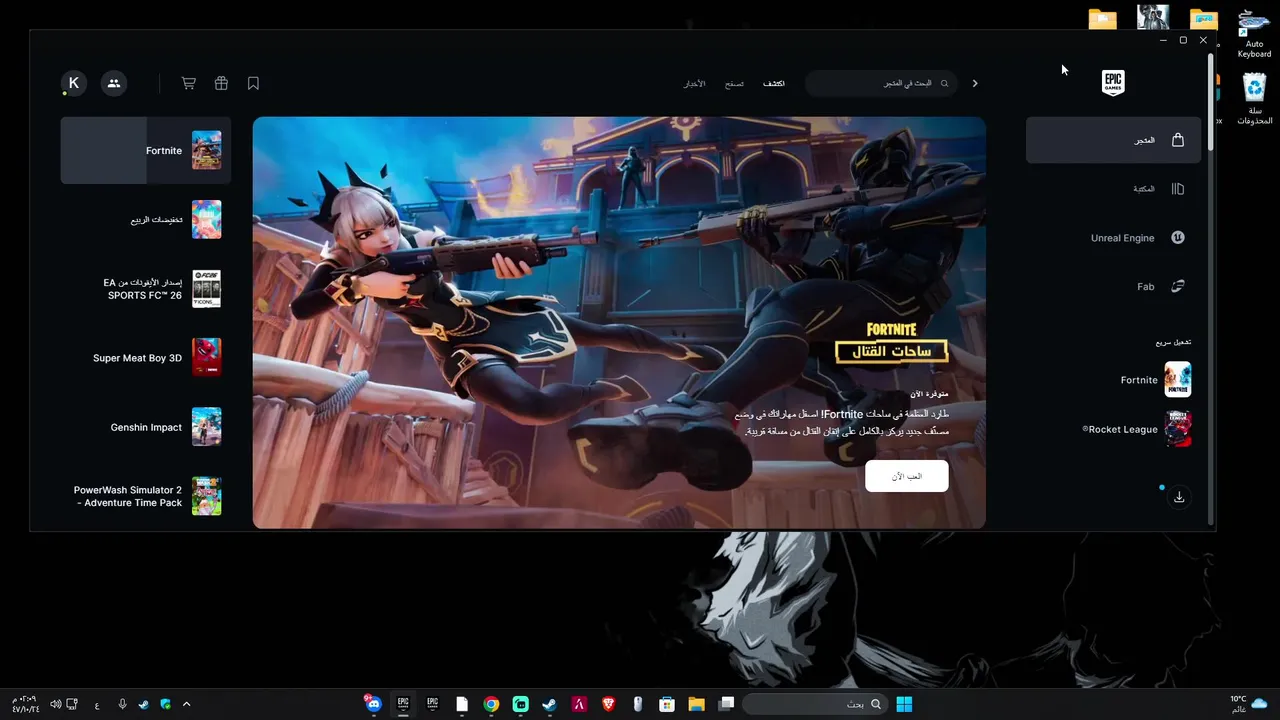Switch to the تصفح (Browse) tab
The height and width of the screenshot is (720, 1280).
734,84
